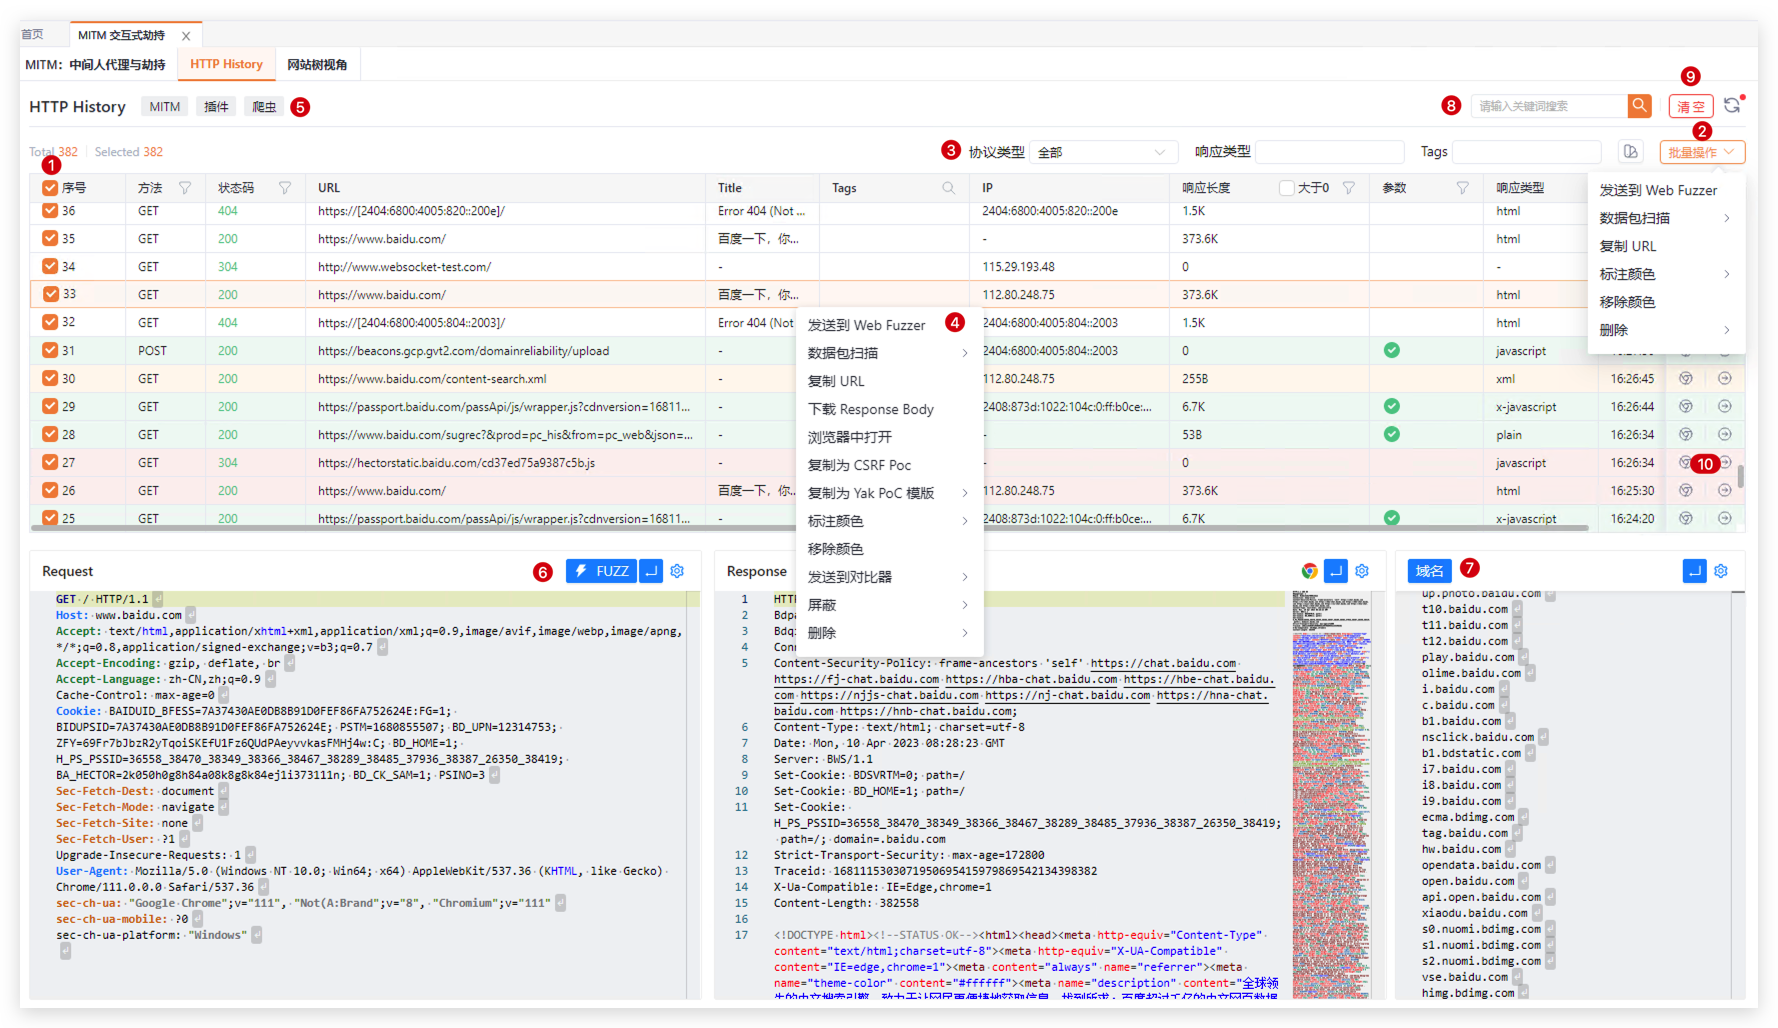
Task: Click the filter icon on 方法 column
Action: pyautogui.click(x=185, y=188)
